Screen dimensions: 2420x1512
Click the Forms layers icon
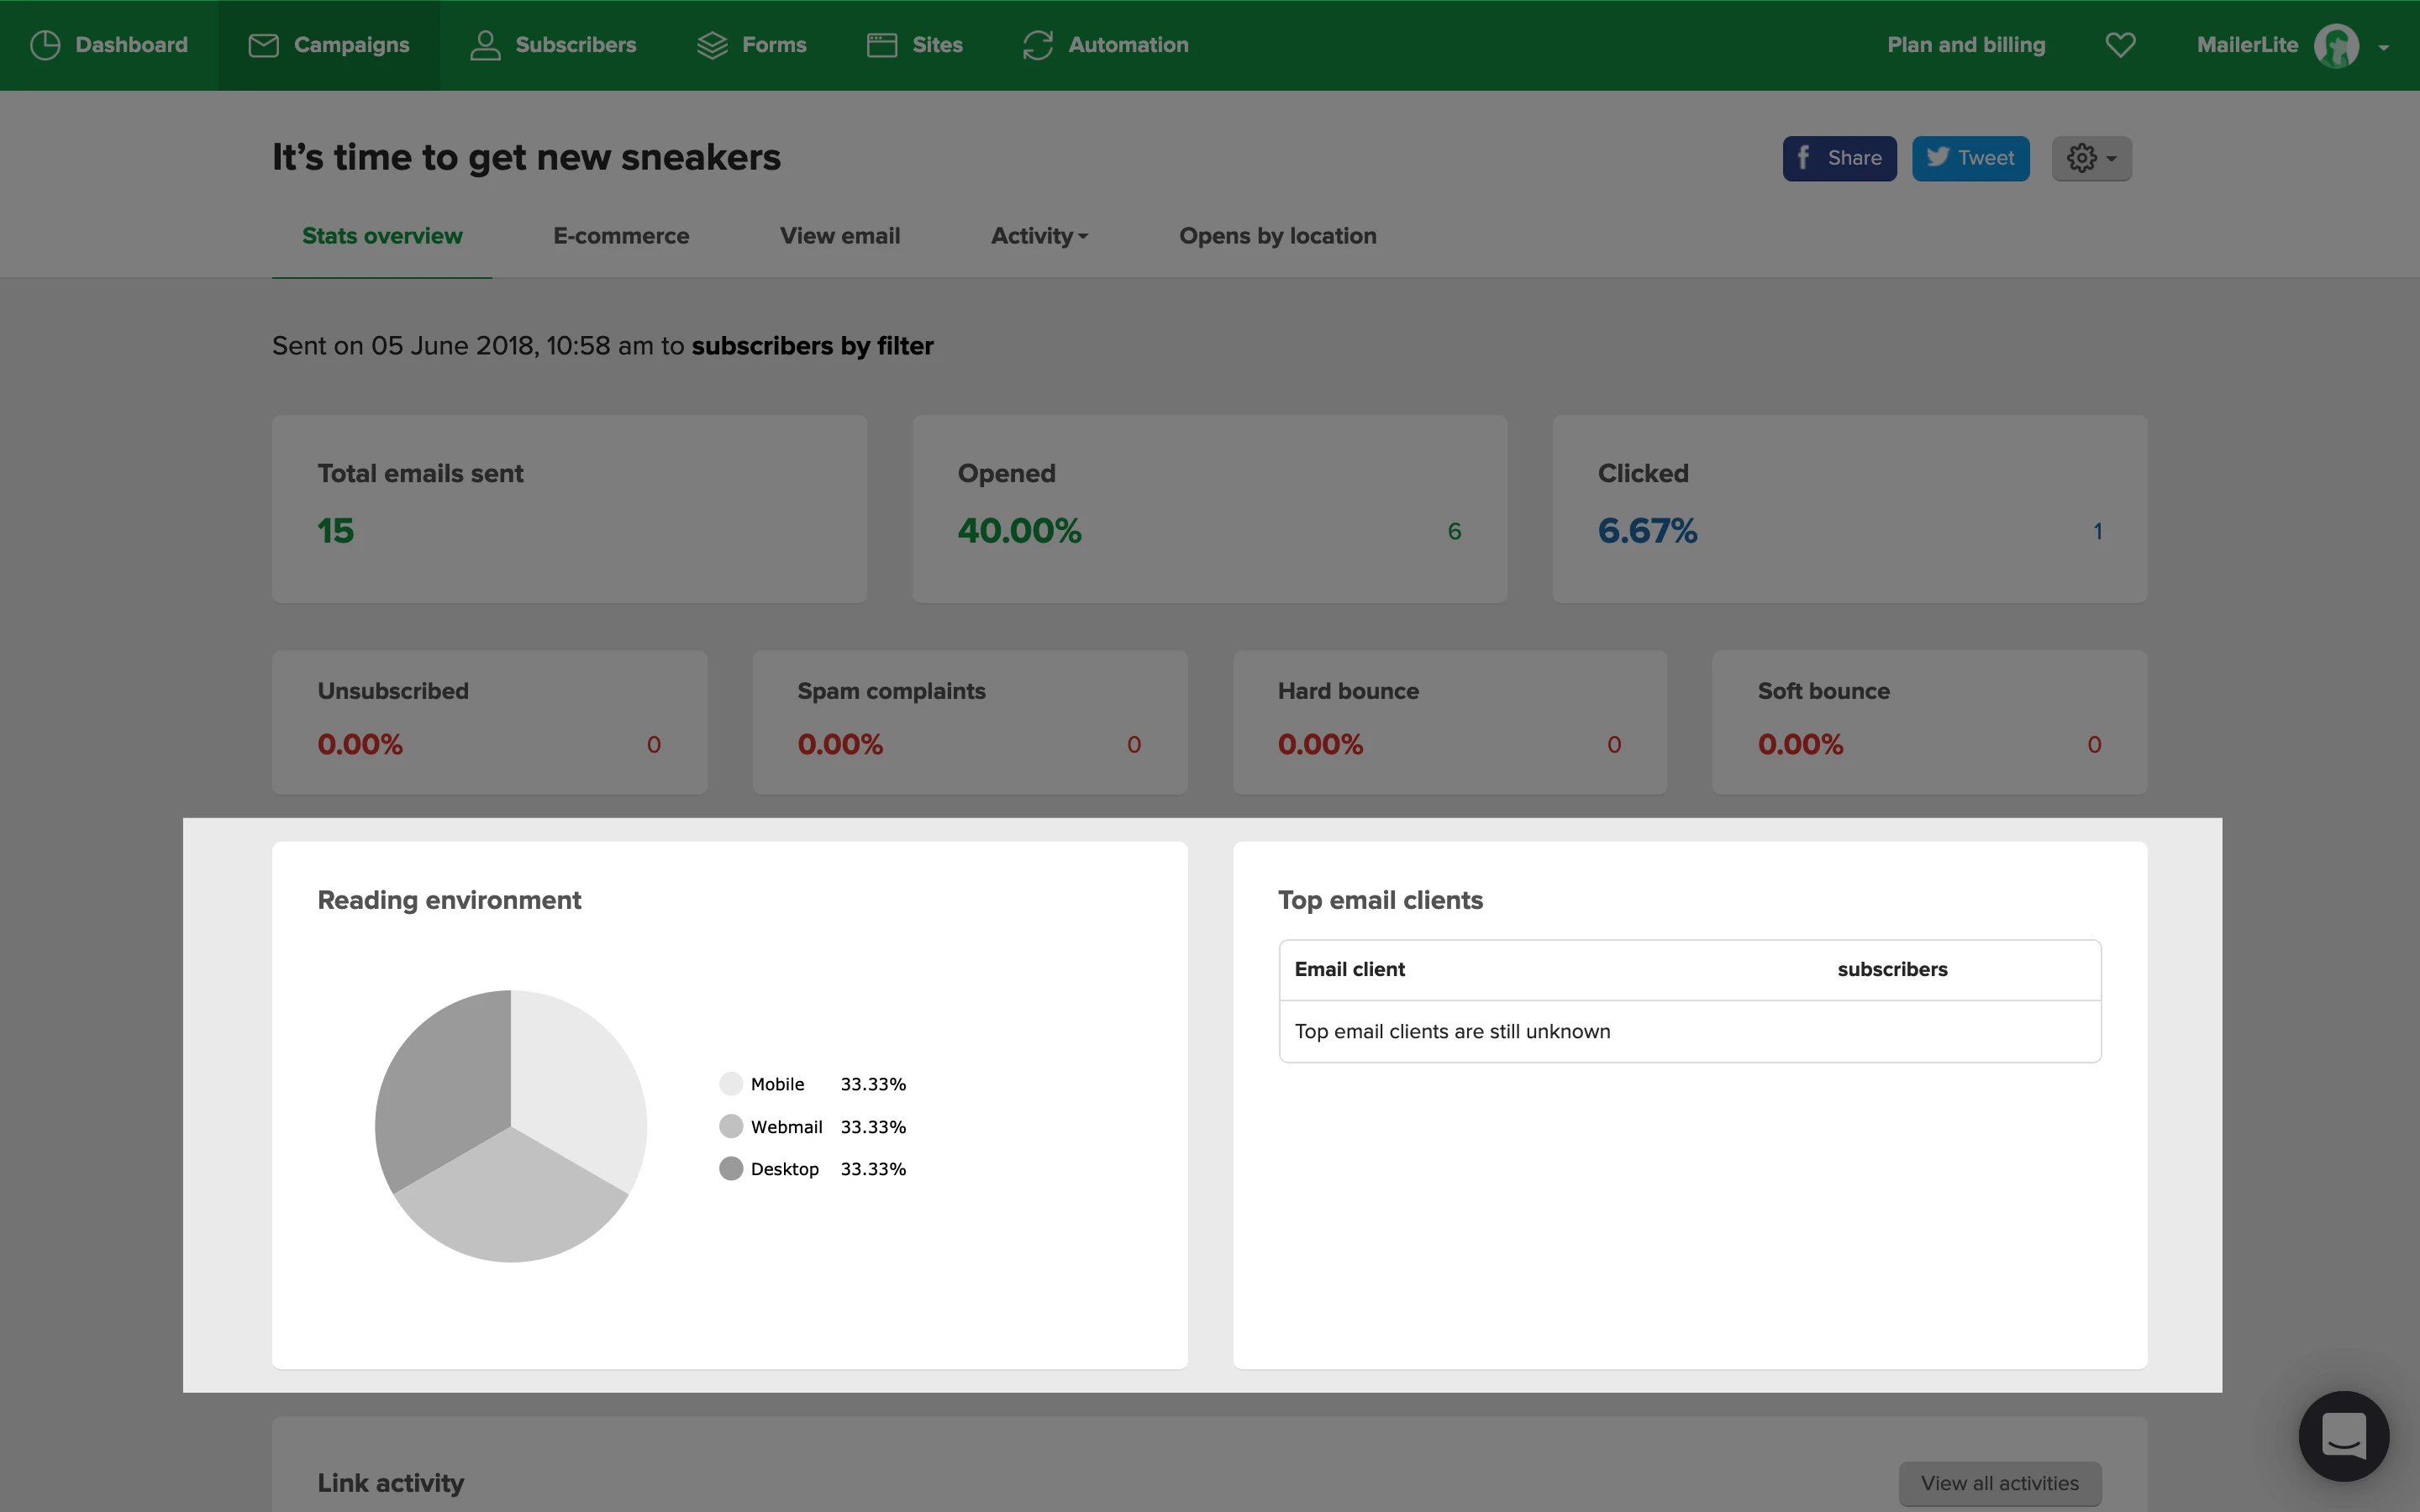click(712, 45)
